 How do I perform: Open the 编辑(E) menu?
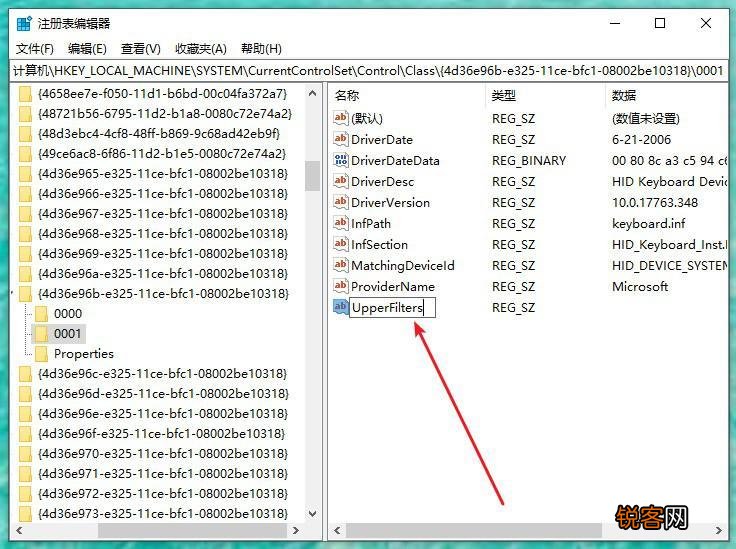click(x=87, y=49)
